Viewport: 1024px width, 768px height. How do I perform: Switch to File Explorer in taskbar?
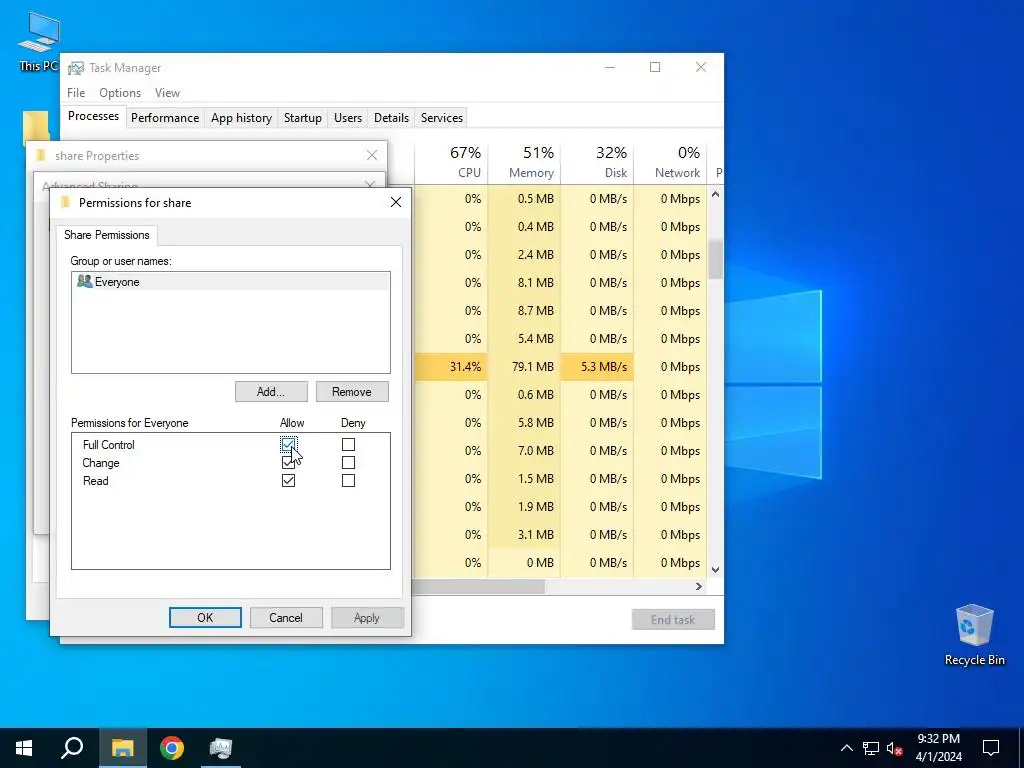click(122, 748)
